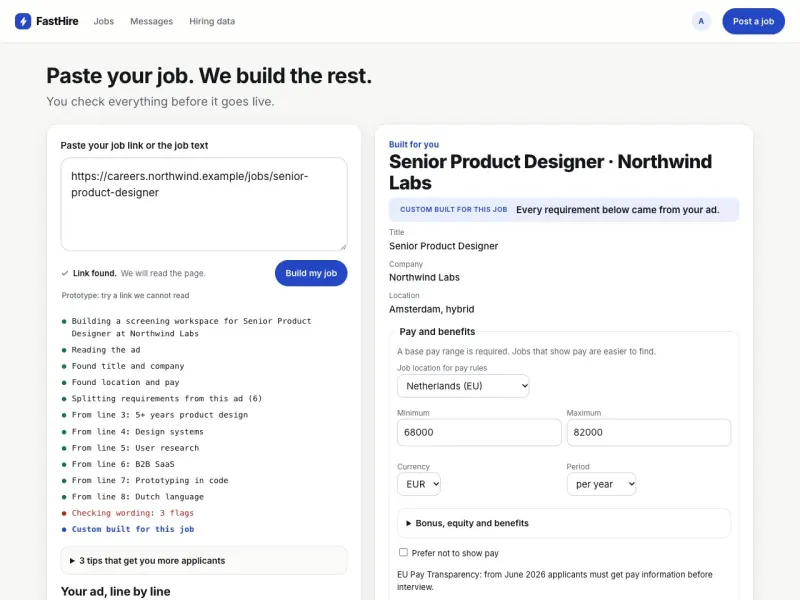Click the resize grip of the job text area

coord(343,247)
